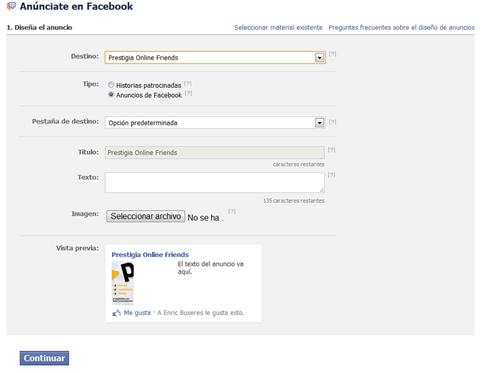
Task: Click the Continuar button
Action: pyautogui.click(x=44, y=358)
